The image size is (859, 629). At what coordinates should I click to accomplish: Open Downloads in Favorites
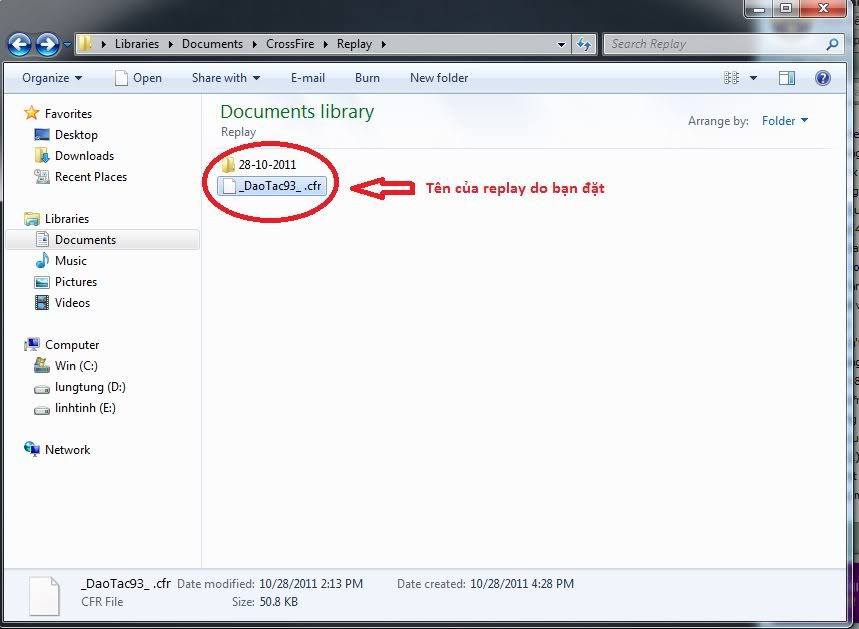[x=84, y=156]
